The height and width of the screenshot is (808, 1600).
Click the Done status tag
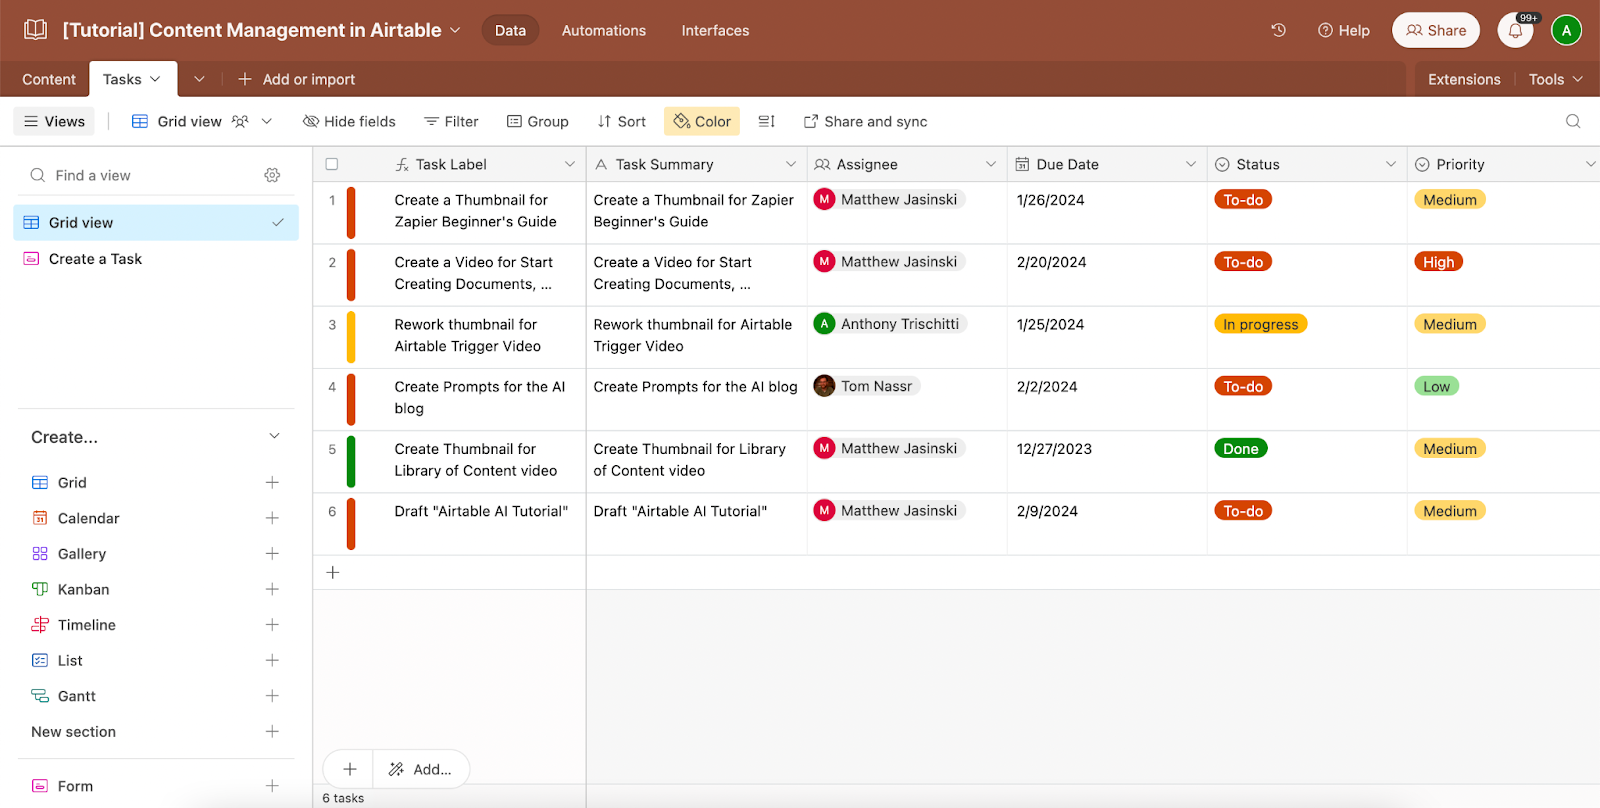[1241, 449]
